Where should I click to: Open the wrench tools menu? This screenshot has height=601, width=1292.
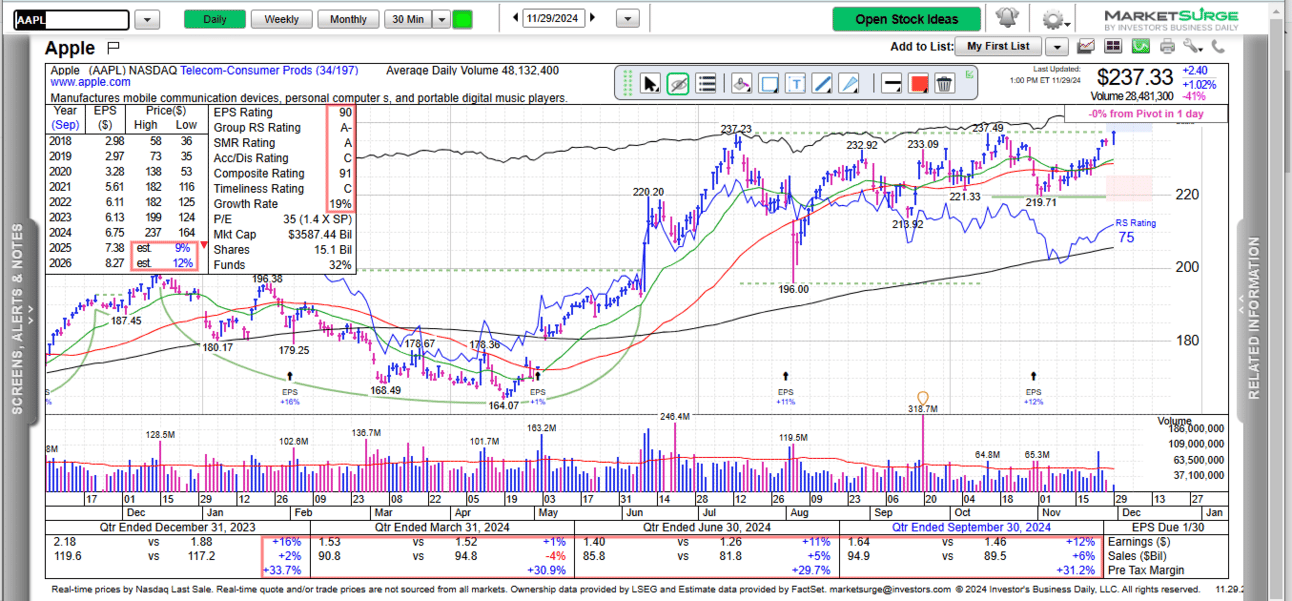pyautogui.click(x=1192, y=46)
